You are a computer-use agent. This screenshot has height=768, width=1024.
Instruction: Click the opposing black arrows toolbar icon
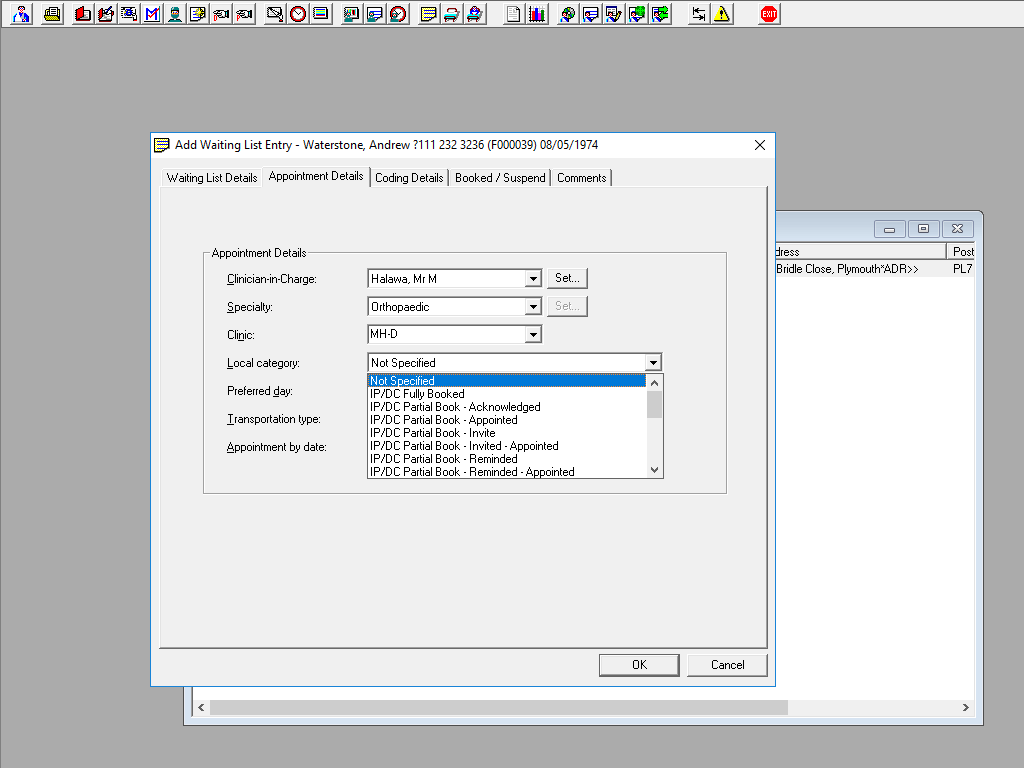pyautogui.click(x=699, y=14)
